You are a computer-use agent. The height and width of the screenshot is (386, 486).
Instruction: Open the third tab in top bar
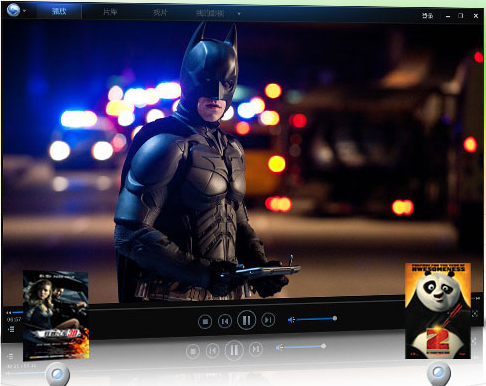click(x=160, y=13)
